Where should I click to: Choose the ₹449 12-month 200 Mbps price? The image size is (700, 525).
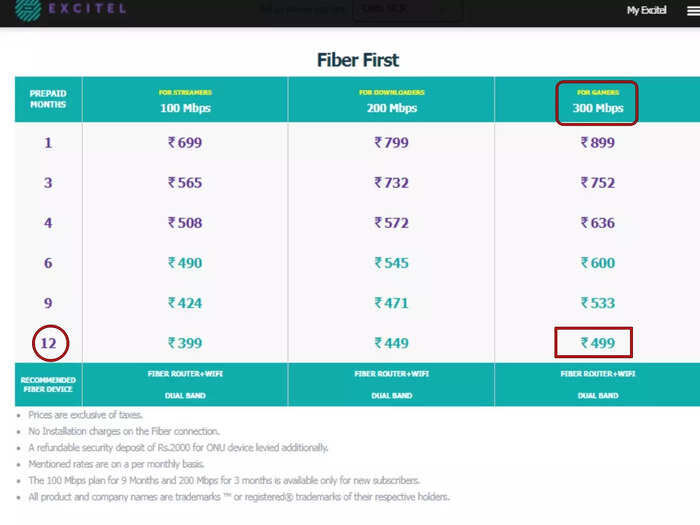tap(392, 343)
